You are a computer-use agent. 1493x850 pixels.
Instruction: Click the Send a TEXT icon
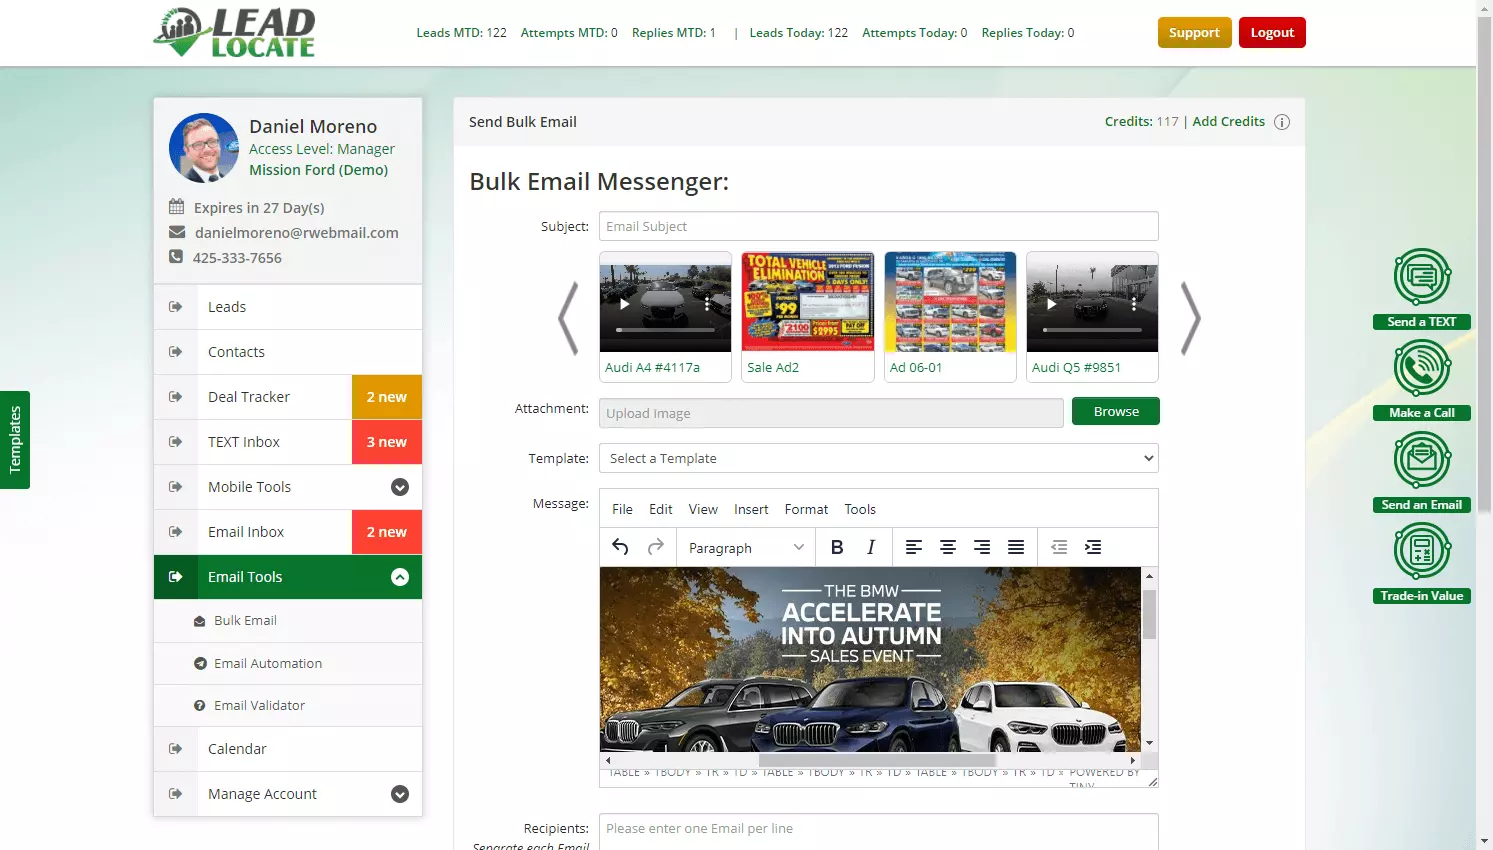pos(1422,277)
